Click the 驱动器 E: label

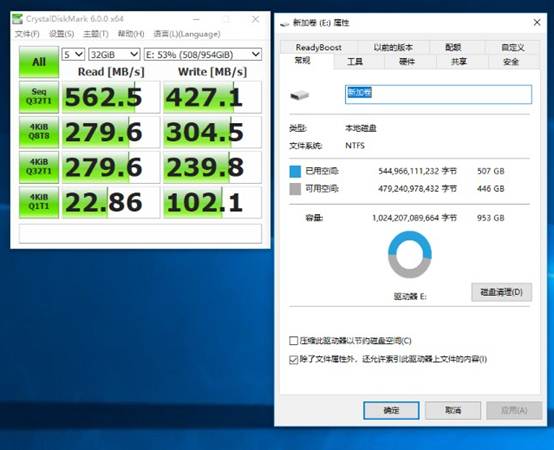point(410,296)
